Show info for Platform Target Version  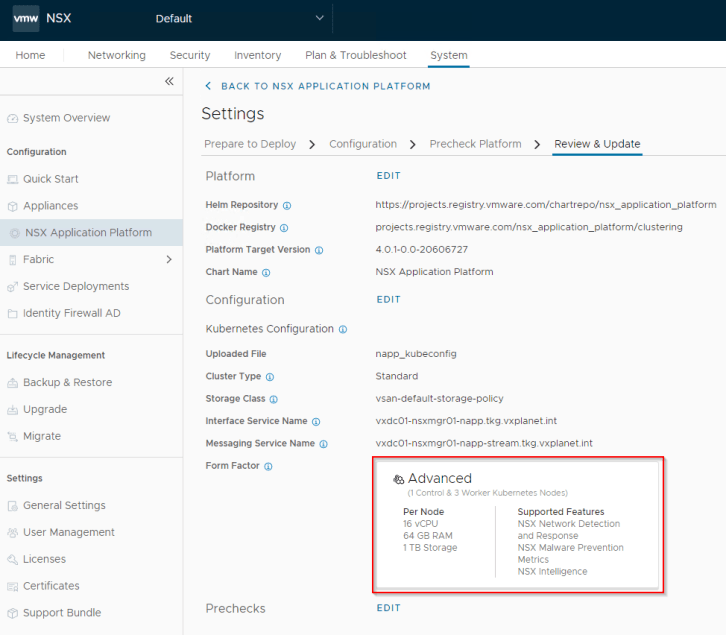click(x=319, y=250)
